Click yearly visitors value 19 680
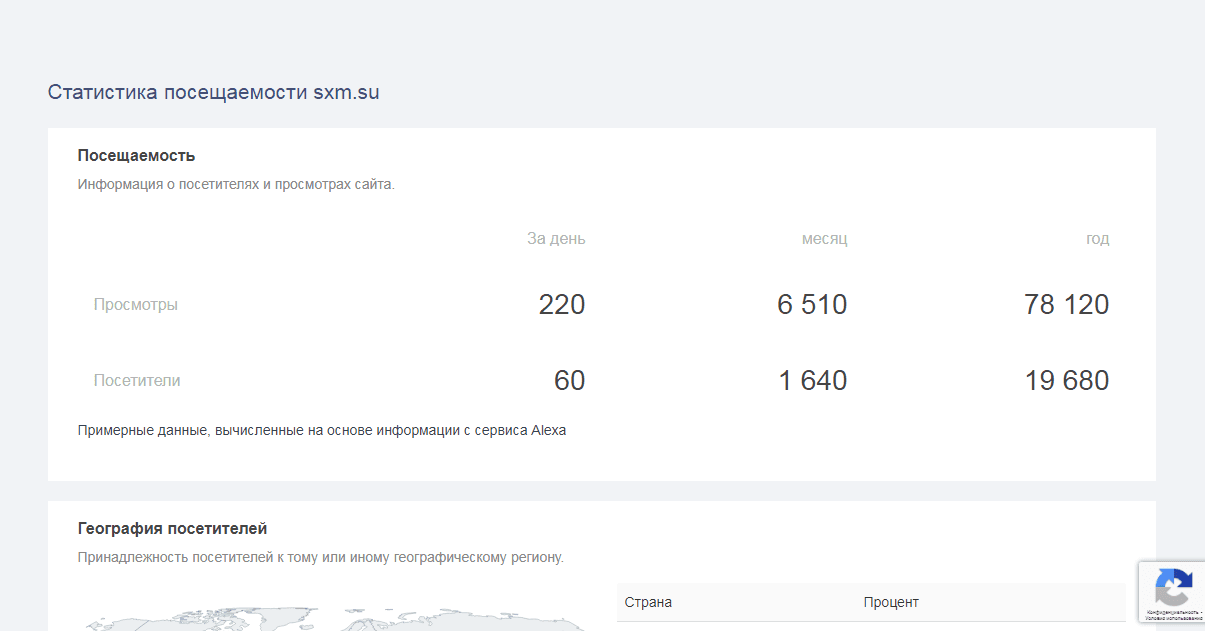 [x=1066, y=380]
